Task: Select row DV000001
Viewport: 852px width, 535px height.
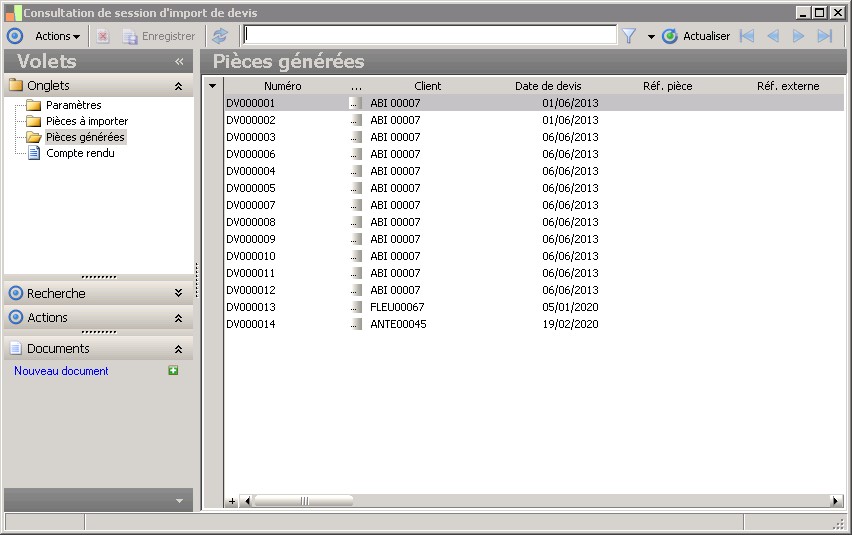Action: (x=534, y=103)
